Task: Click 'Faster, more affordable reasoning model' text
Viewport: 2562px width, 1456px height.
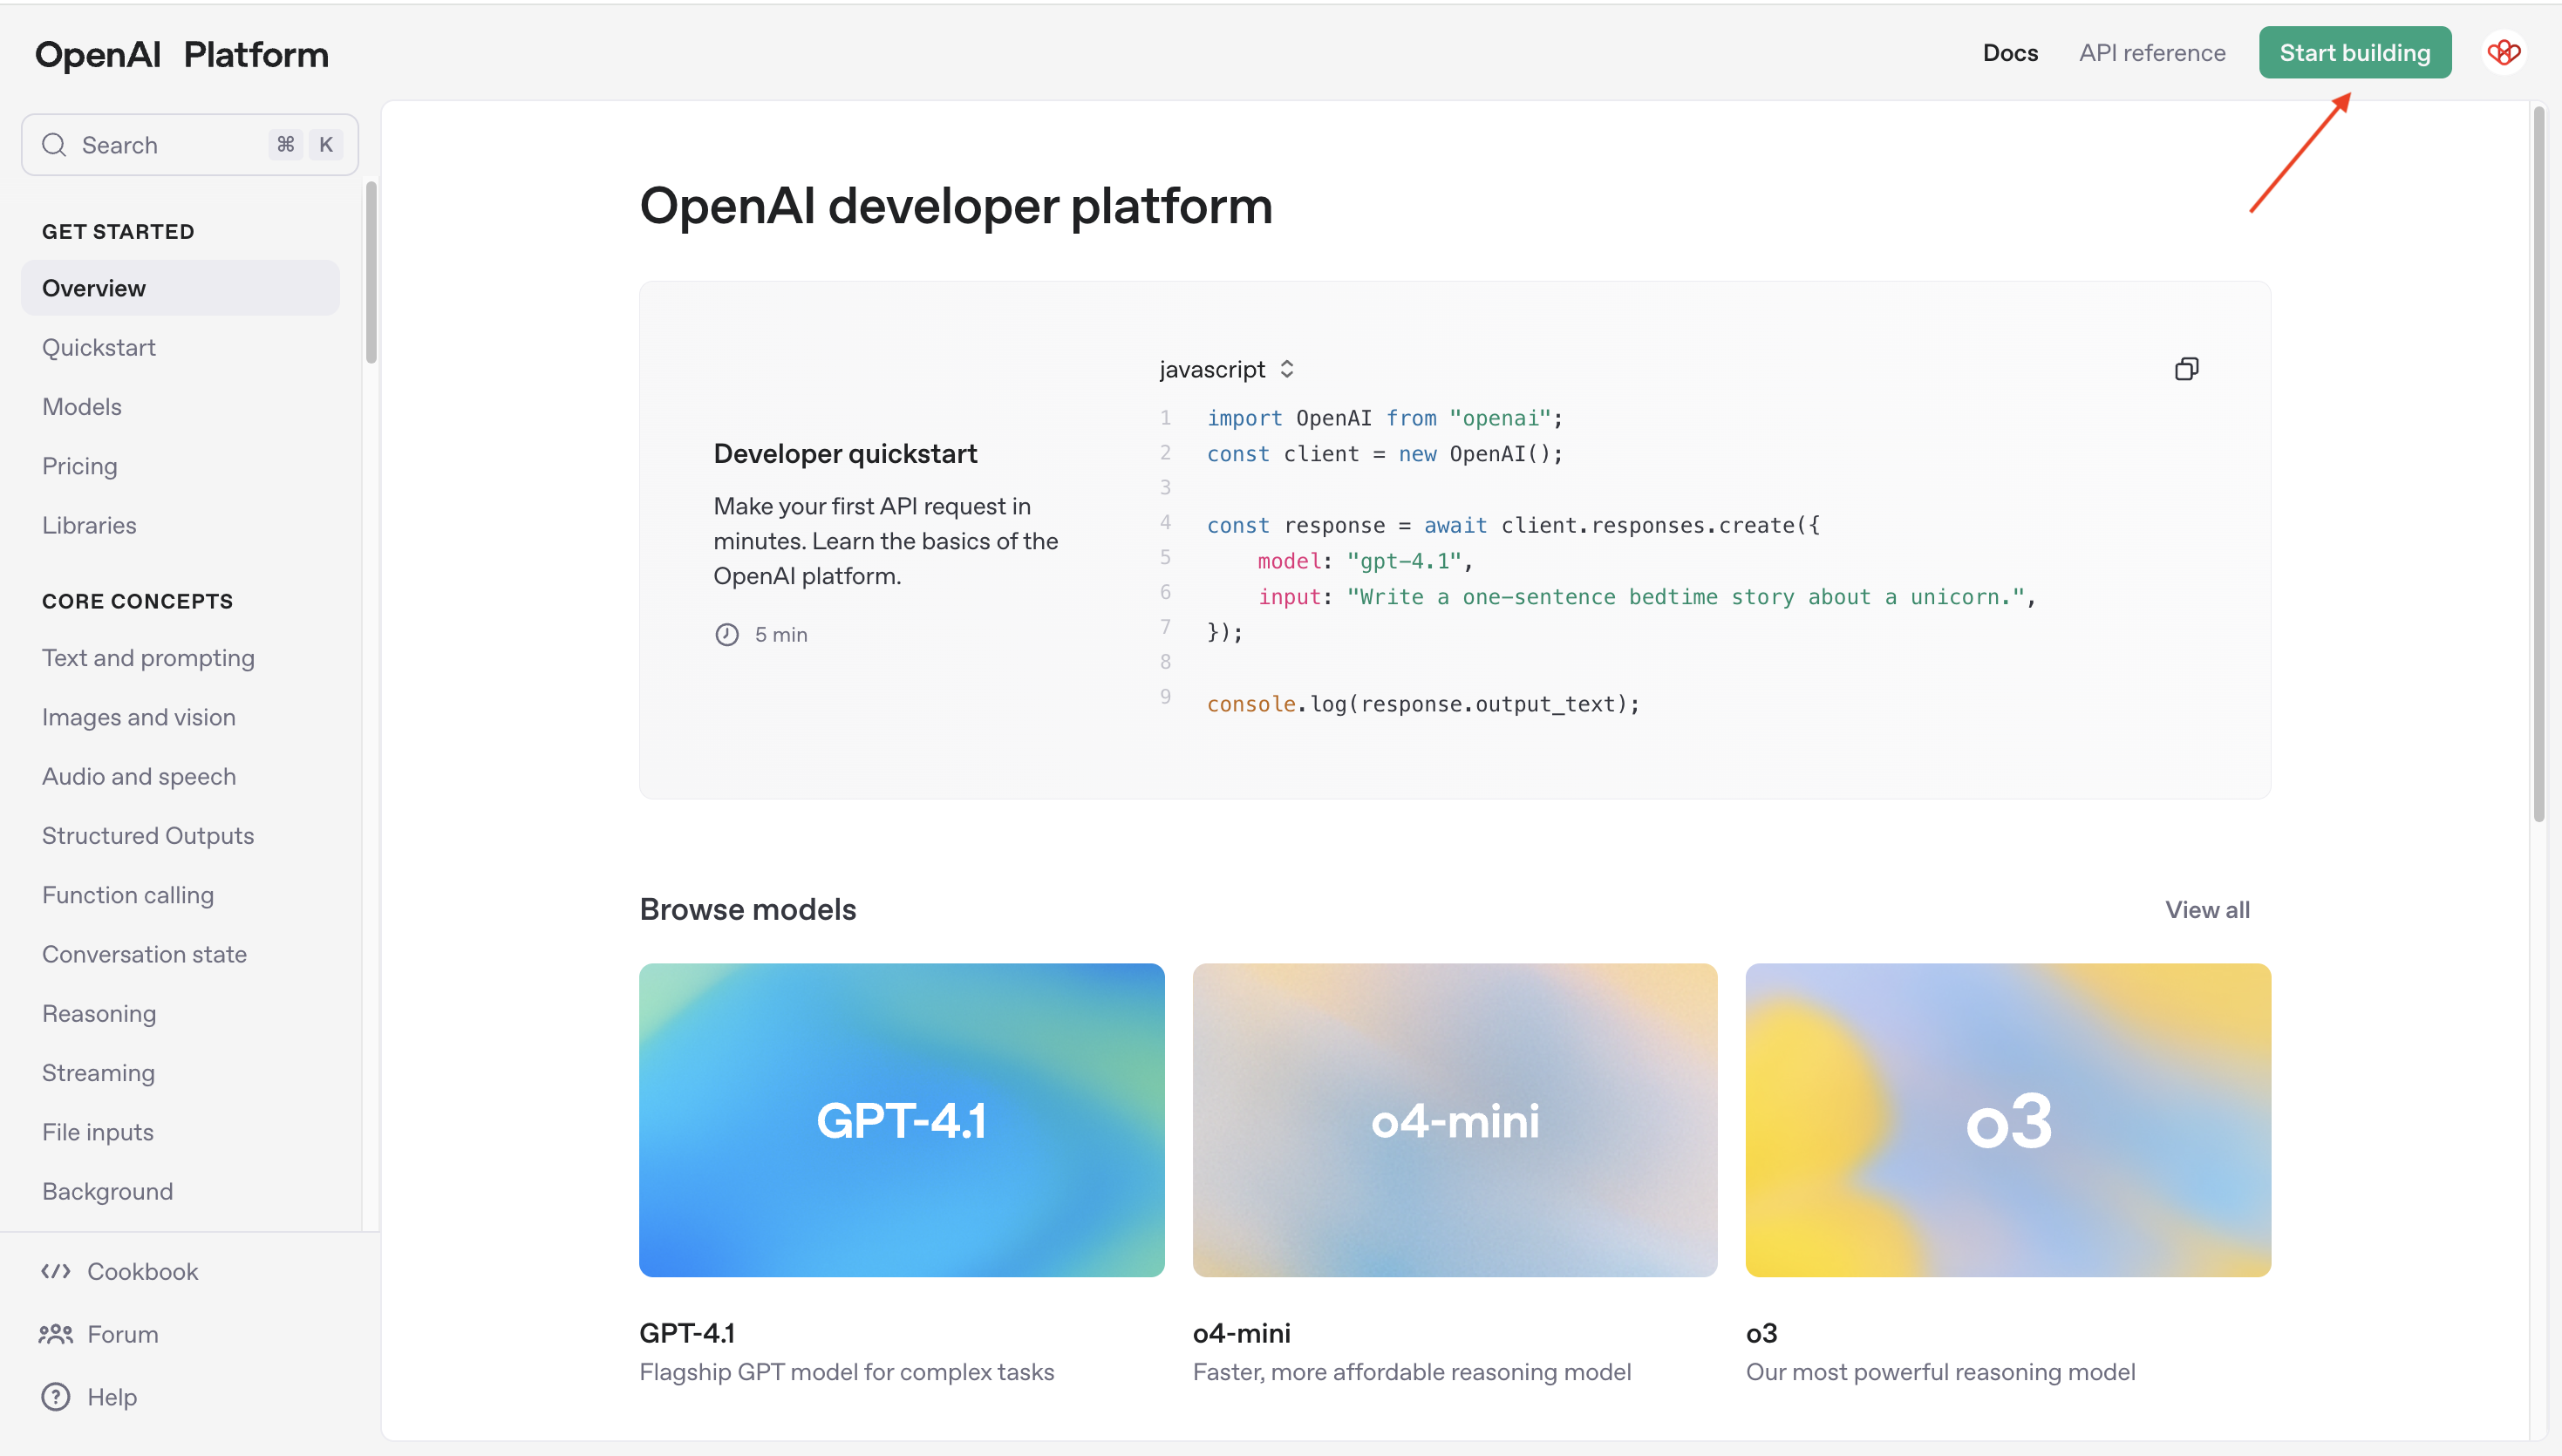Action: pyautogui.click(x=1411, y=1372)
